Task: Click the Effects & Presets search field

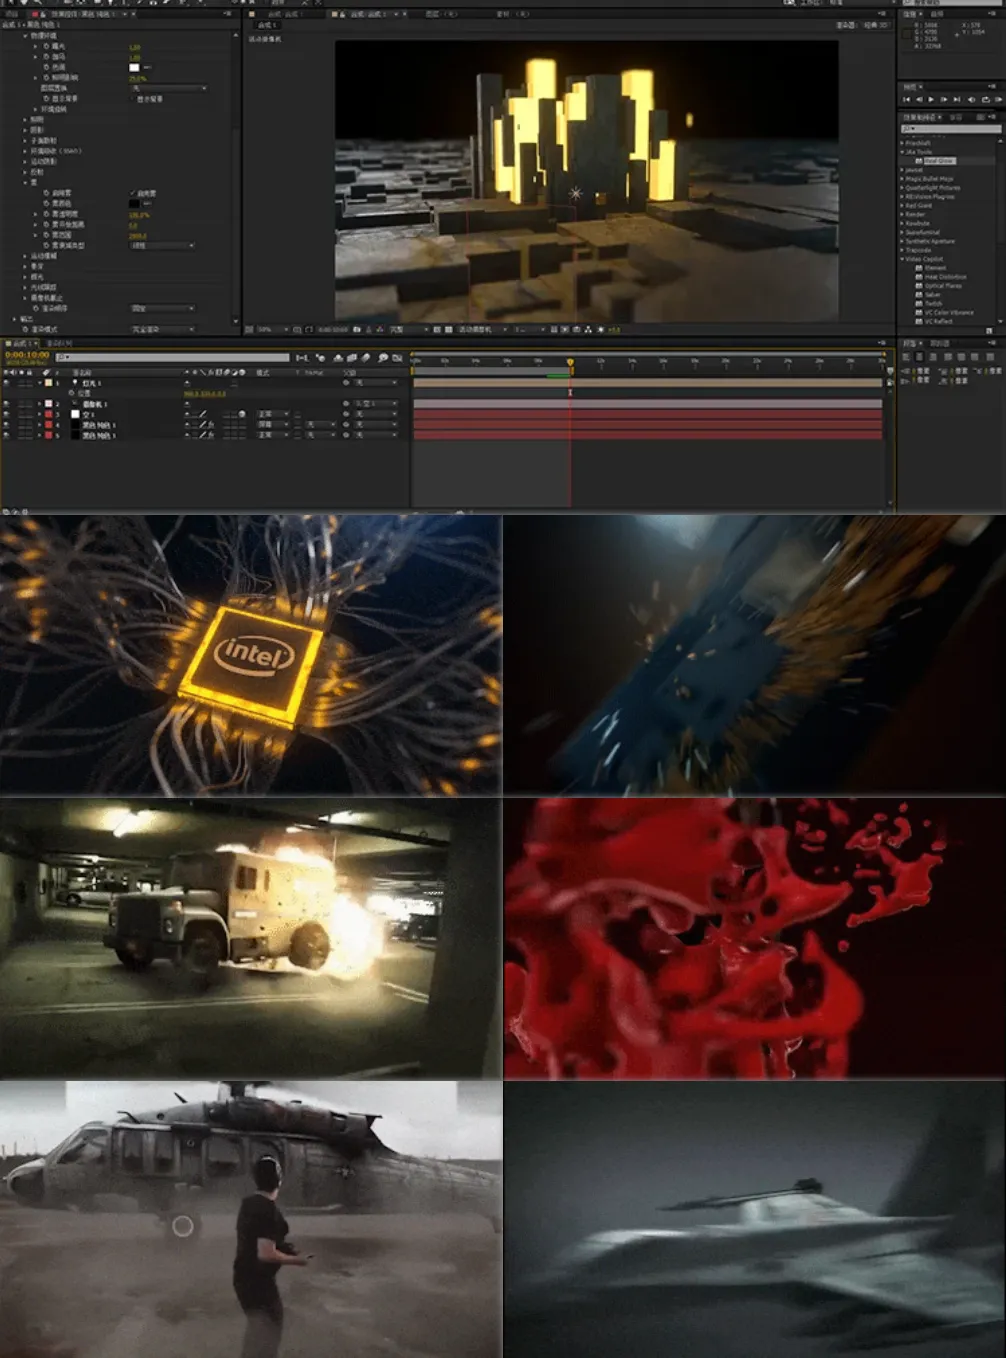Action: click(950, 129)
